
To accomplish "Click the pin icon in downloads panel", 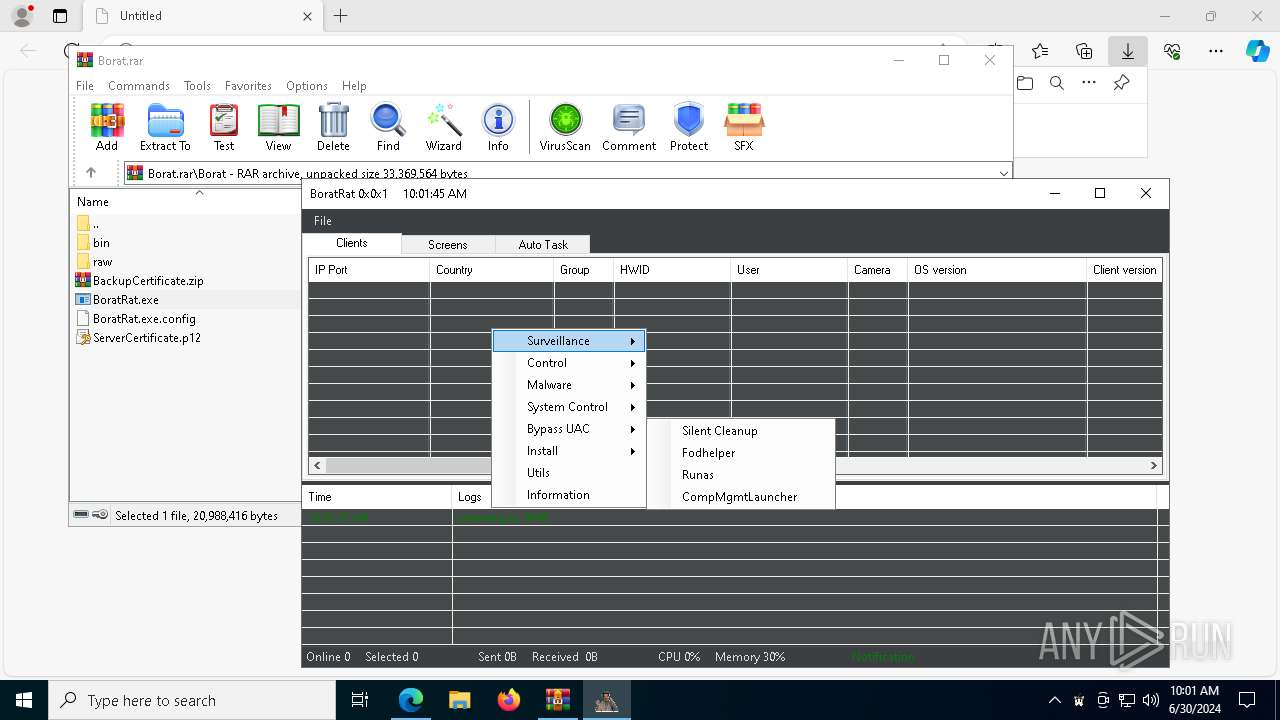I will [1121, 83].
